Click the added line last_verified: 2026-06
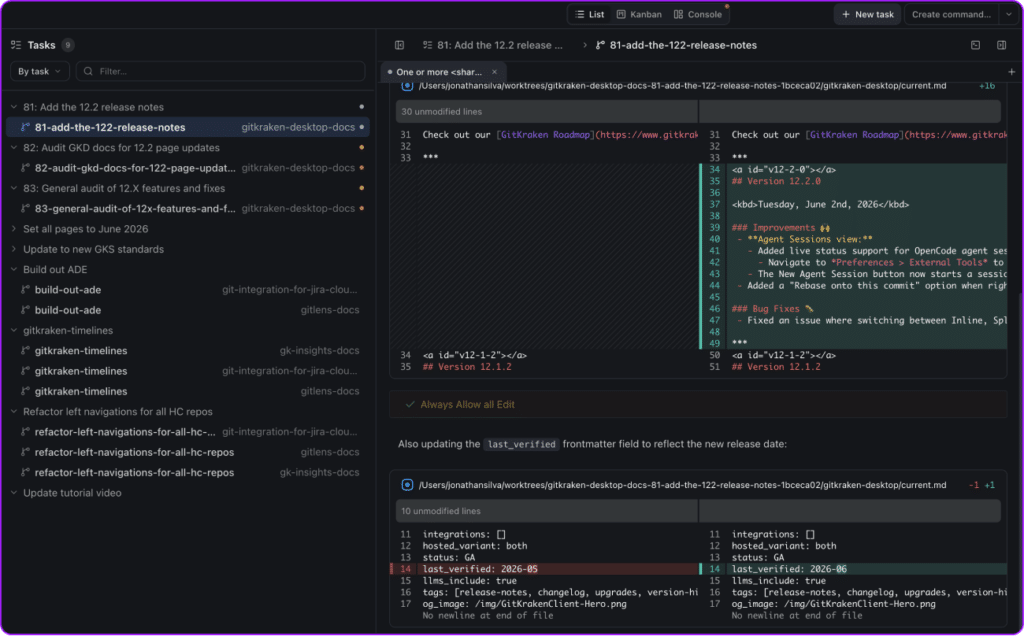 pos(853,569)
